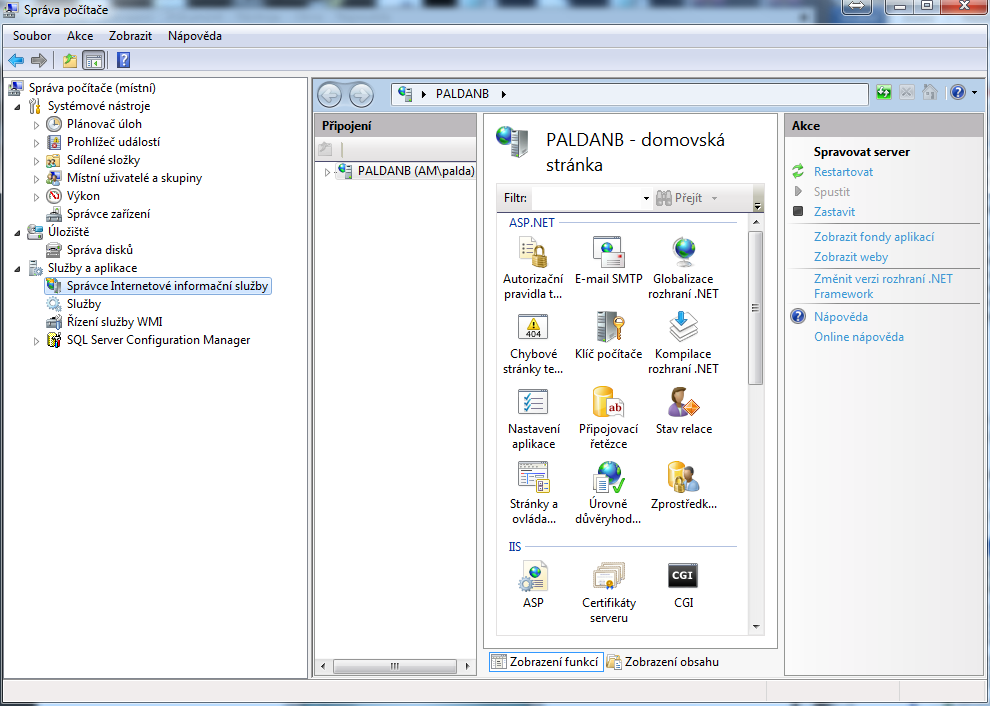Screen dimensions: 990x706
Task: Select Služby tree item
Action: [x=84, y=304]
